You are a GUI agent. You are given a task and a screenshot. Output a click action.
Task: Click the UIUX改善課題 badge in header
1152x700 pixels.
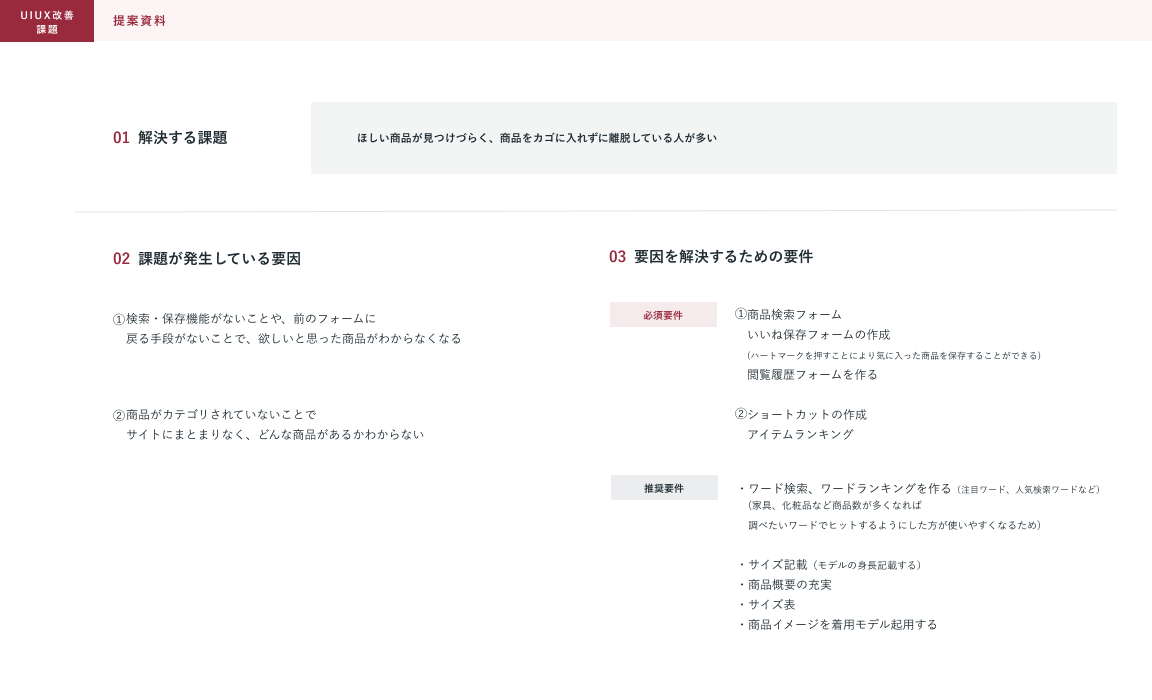tap(47, 21)
